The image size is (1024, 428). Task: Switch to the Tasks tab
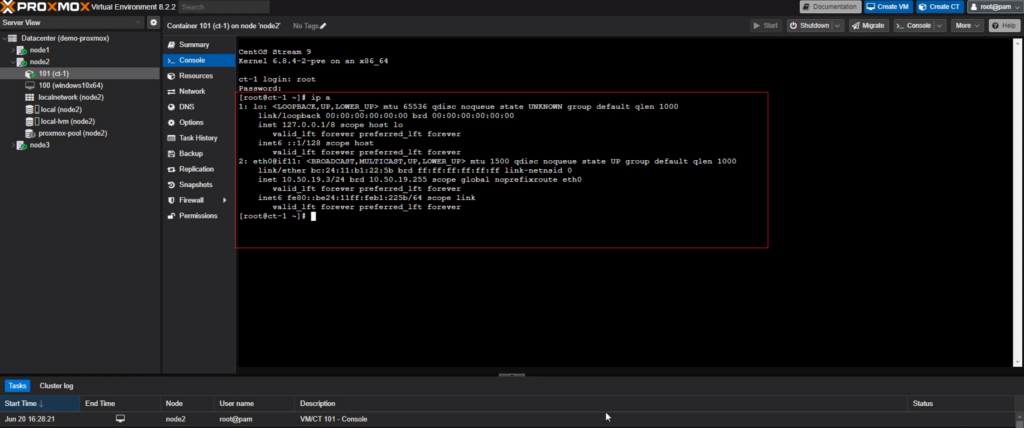[18, 386]
